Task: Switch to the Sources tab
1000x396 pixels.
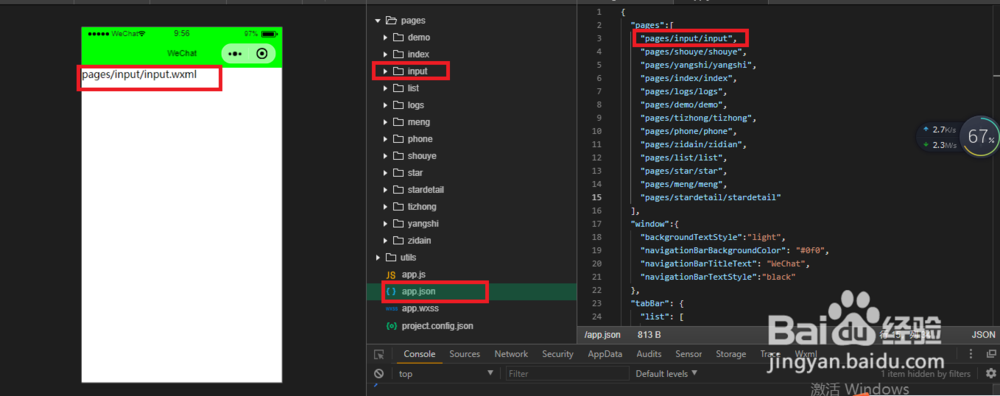Action: tap(464, 354)
